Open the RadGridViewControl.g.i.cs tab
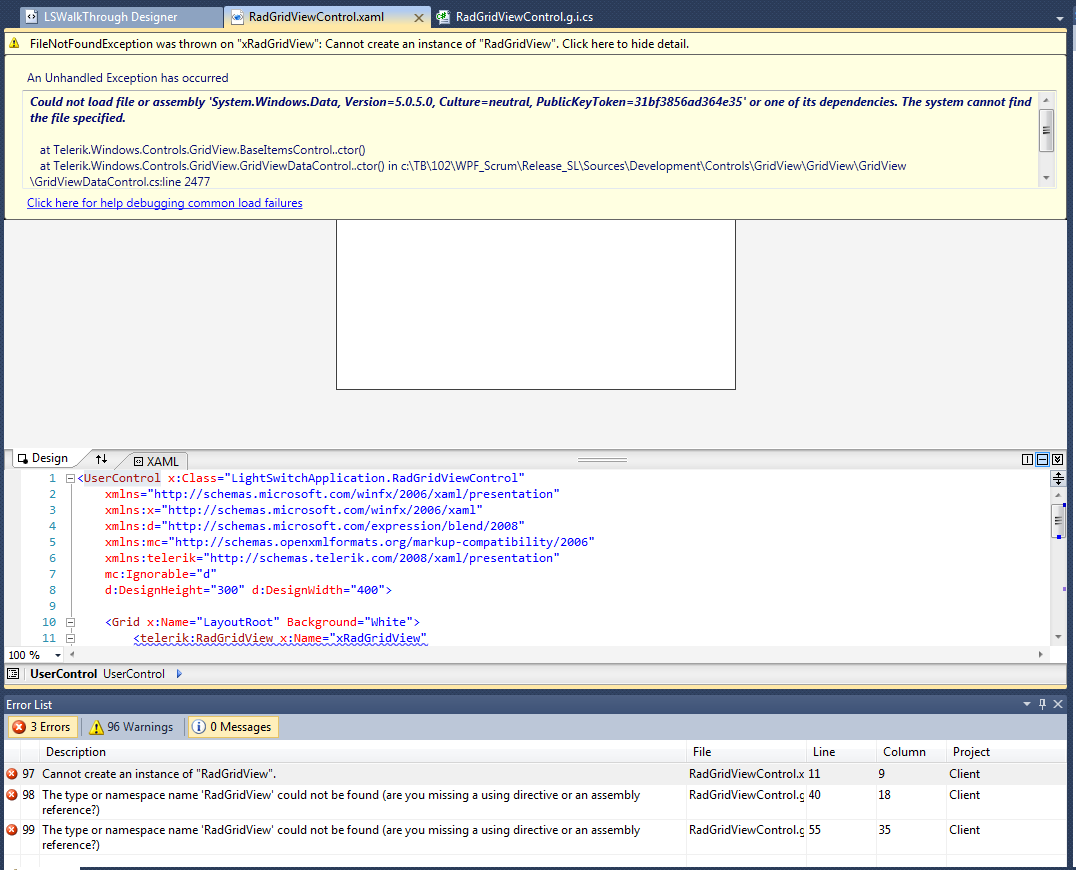1076x870 pixels. pyautogui.click(x=515, y=17)
